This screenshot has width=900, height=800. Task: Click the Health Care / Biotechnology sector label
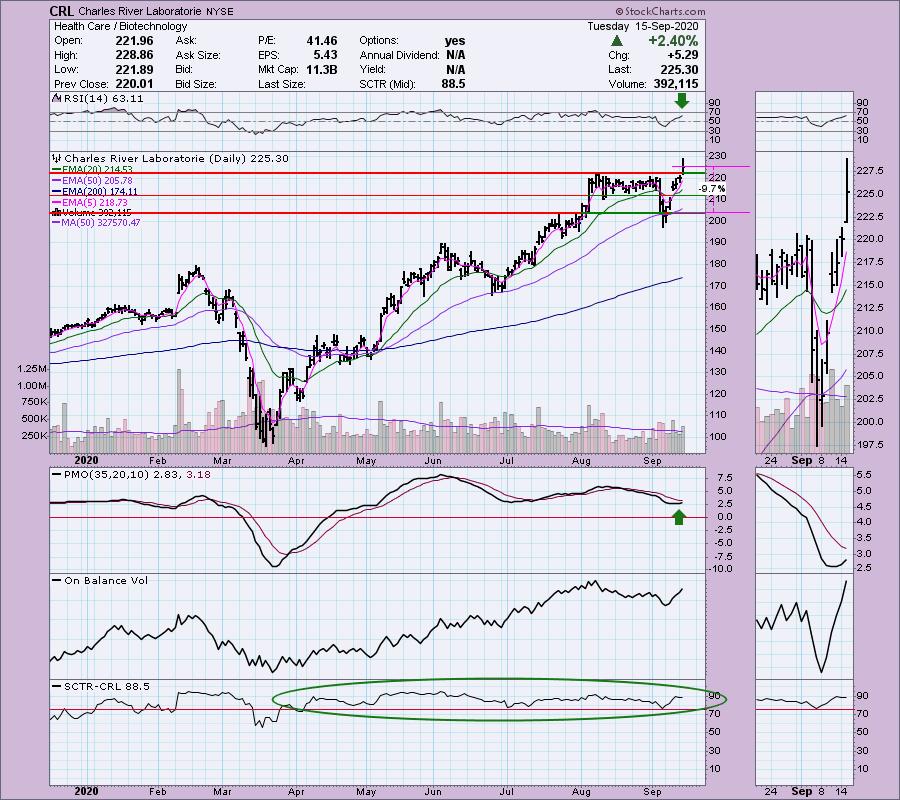click(x=121, y=26)
